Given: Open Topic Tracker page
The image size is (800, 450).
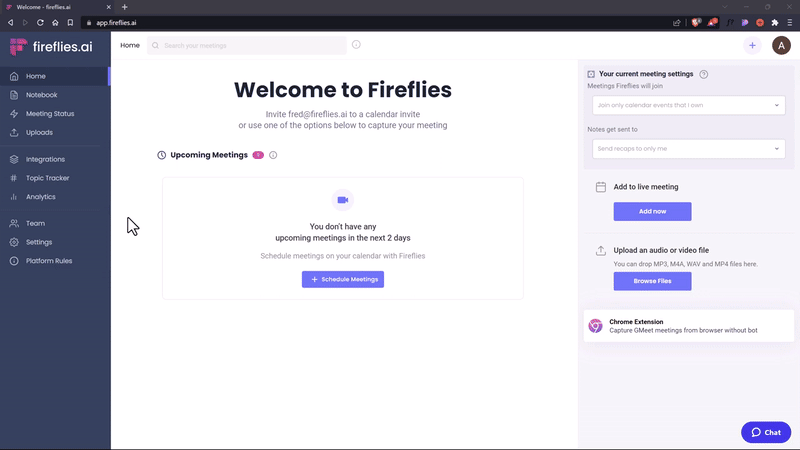Looking at the screenshot, I should click(x=55, y=178).
